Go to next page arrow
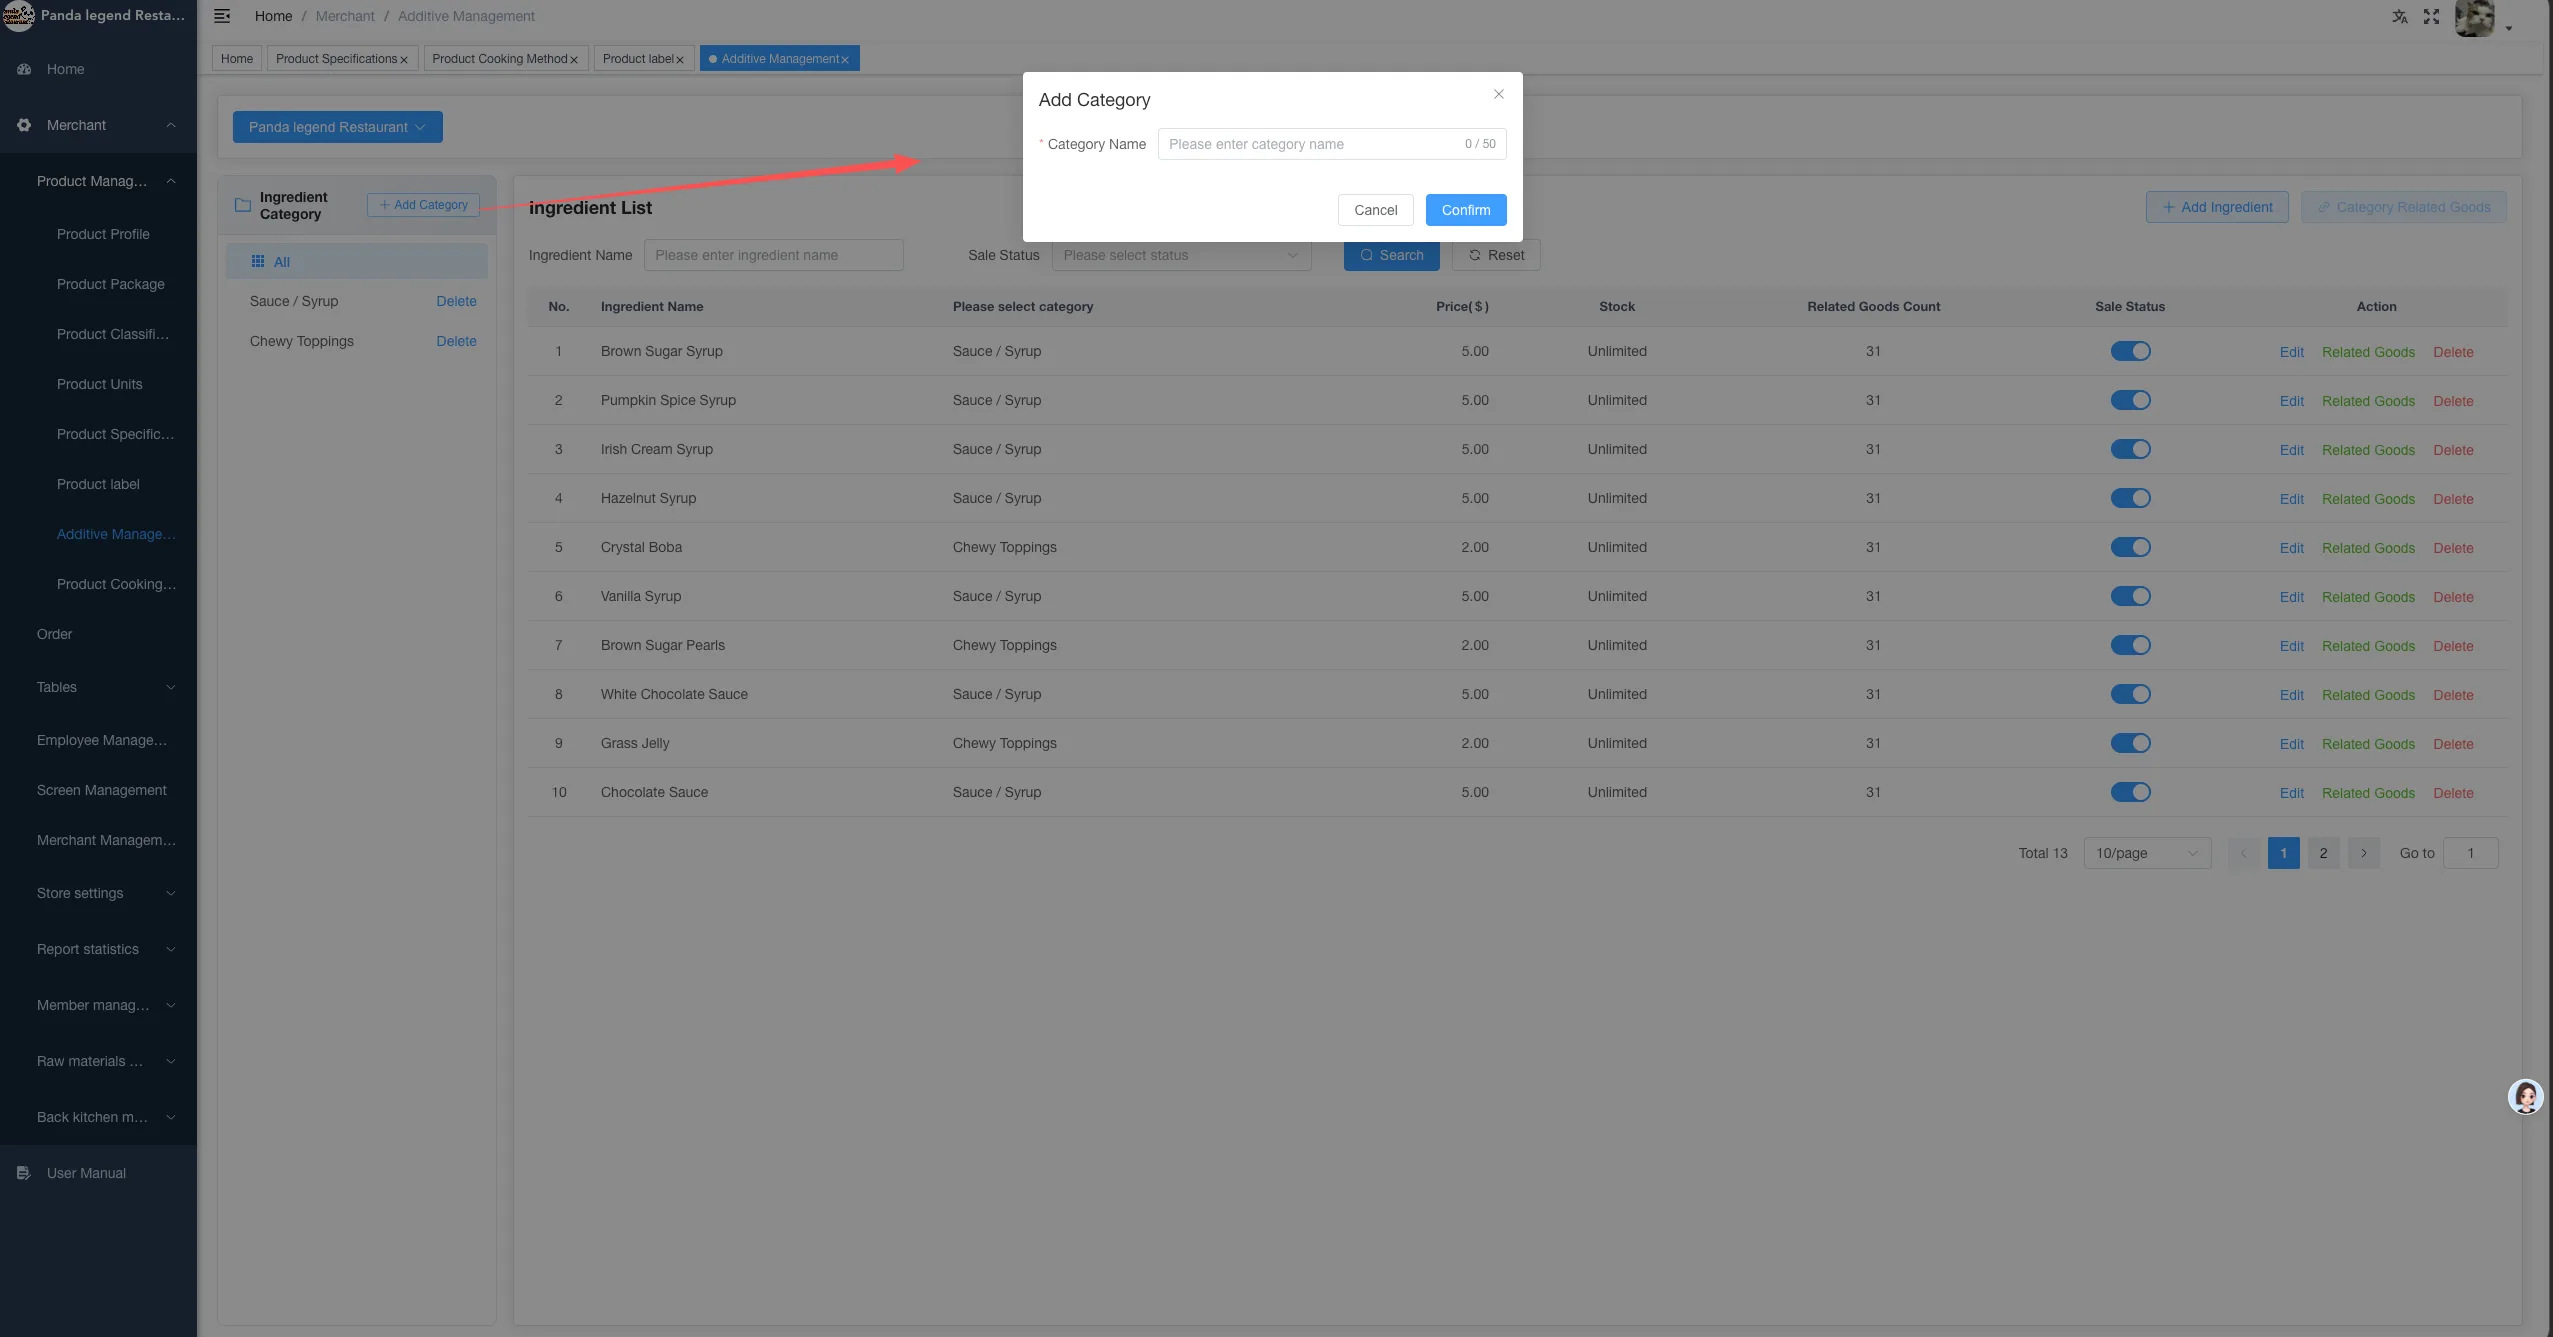The image size is (2553, 1337). (x=2363, y=853)
